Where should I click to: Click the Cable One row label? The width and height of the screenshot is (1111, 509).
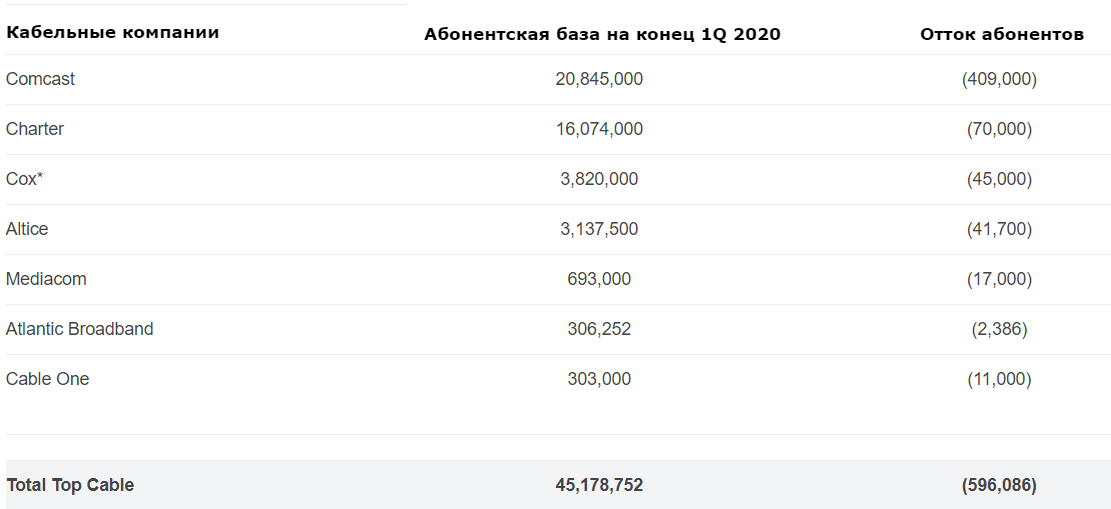(x=47, y=379)
